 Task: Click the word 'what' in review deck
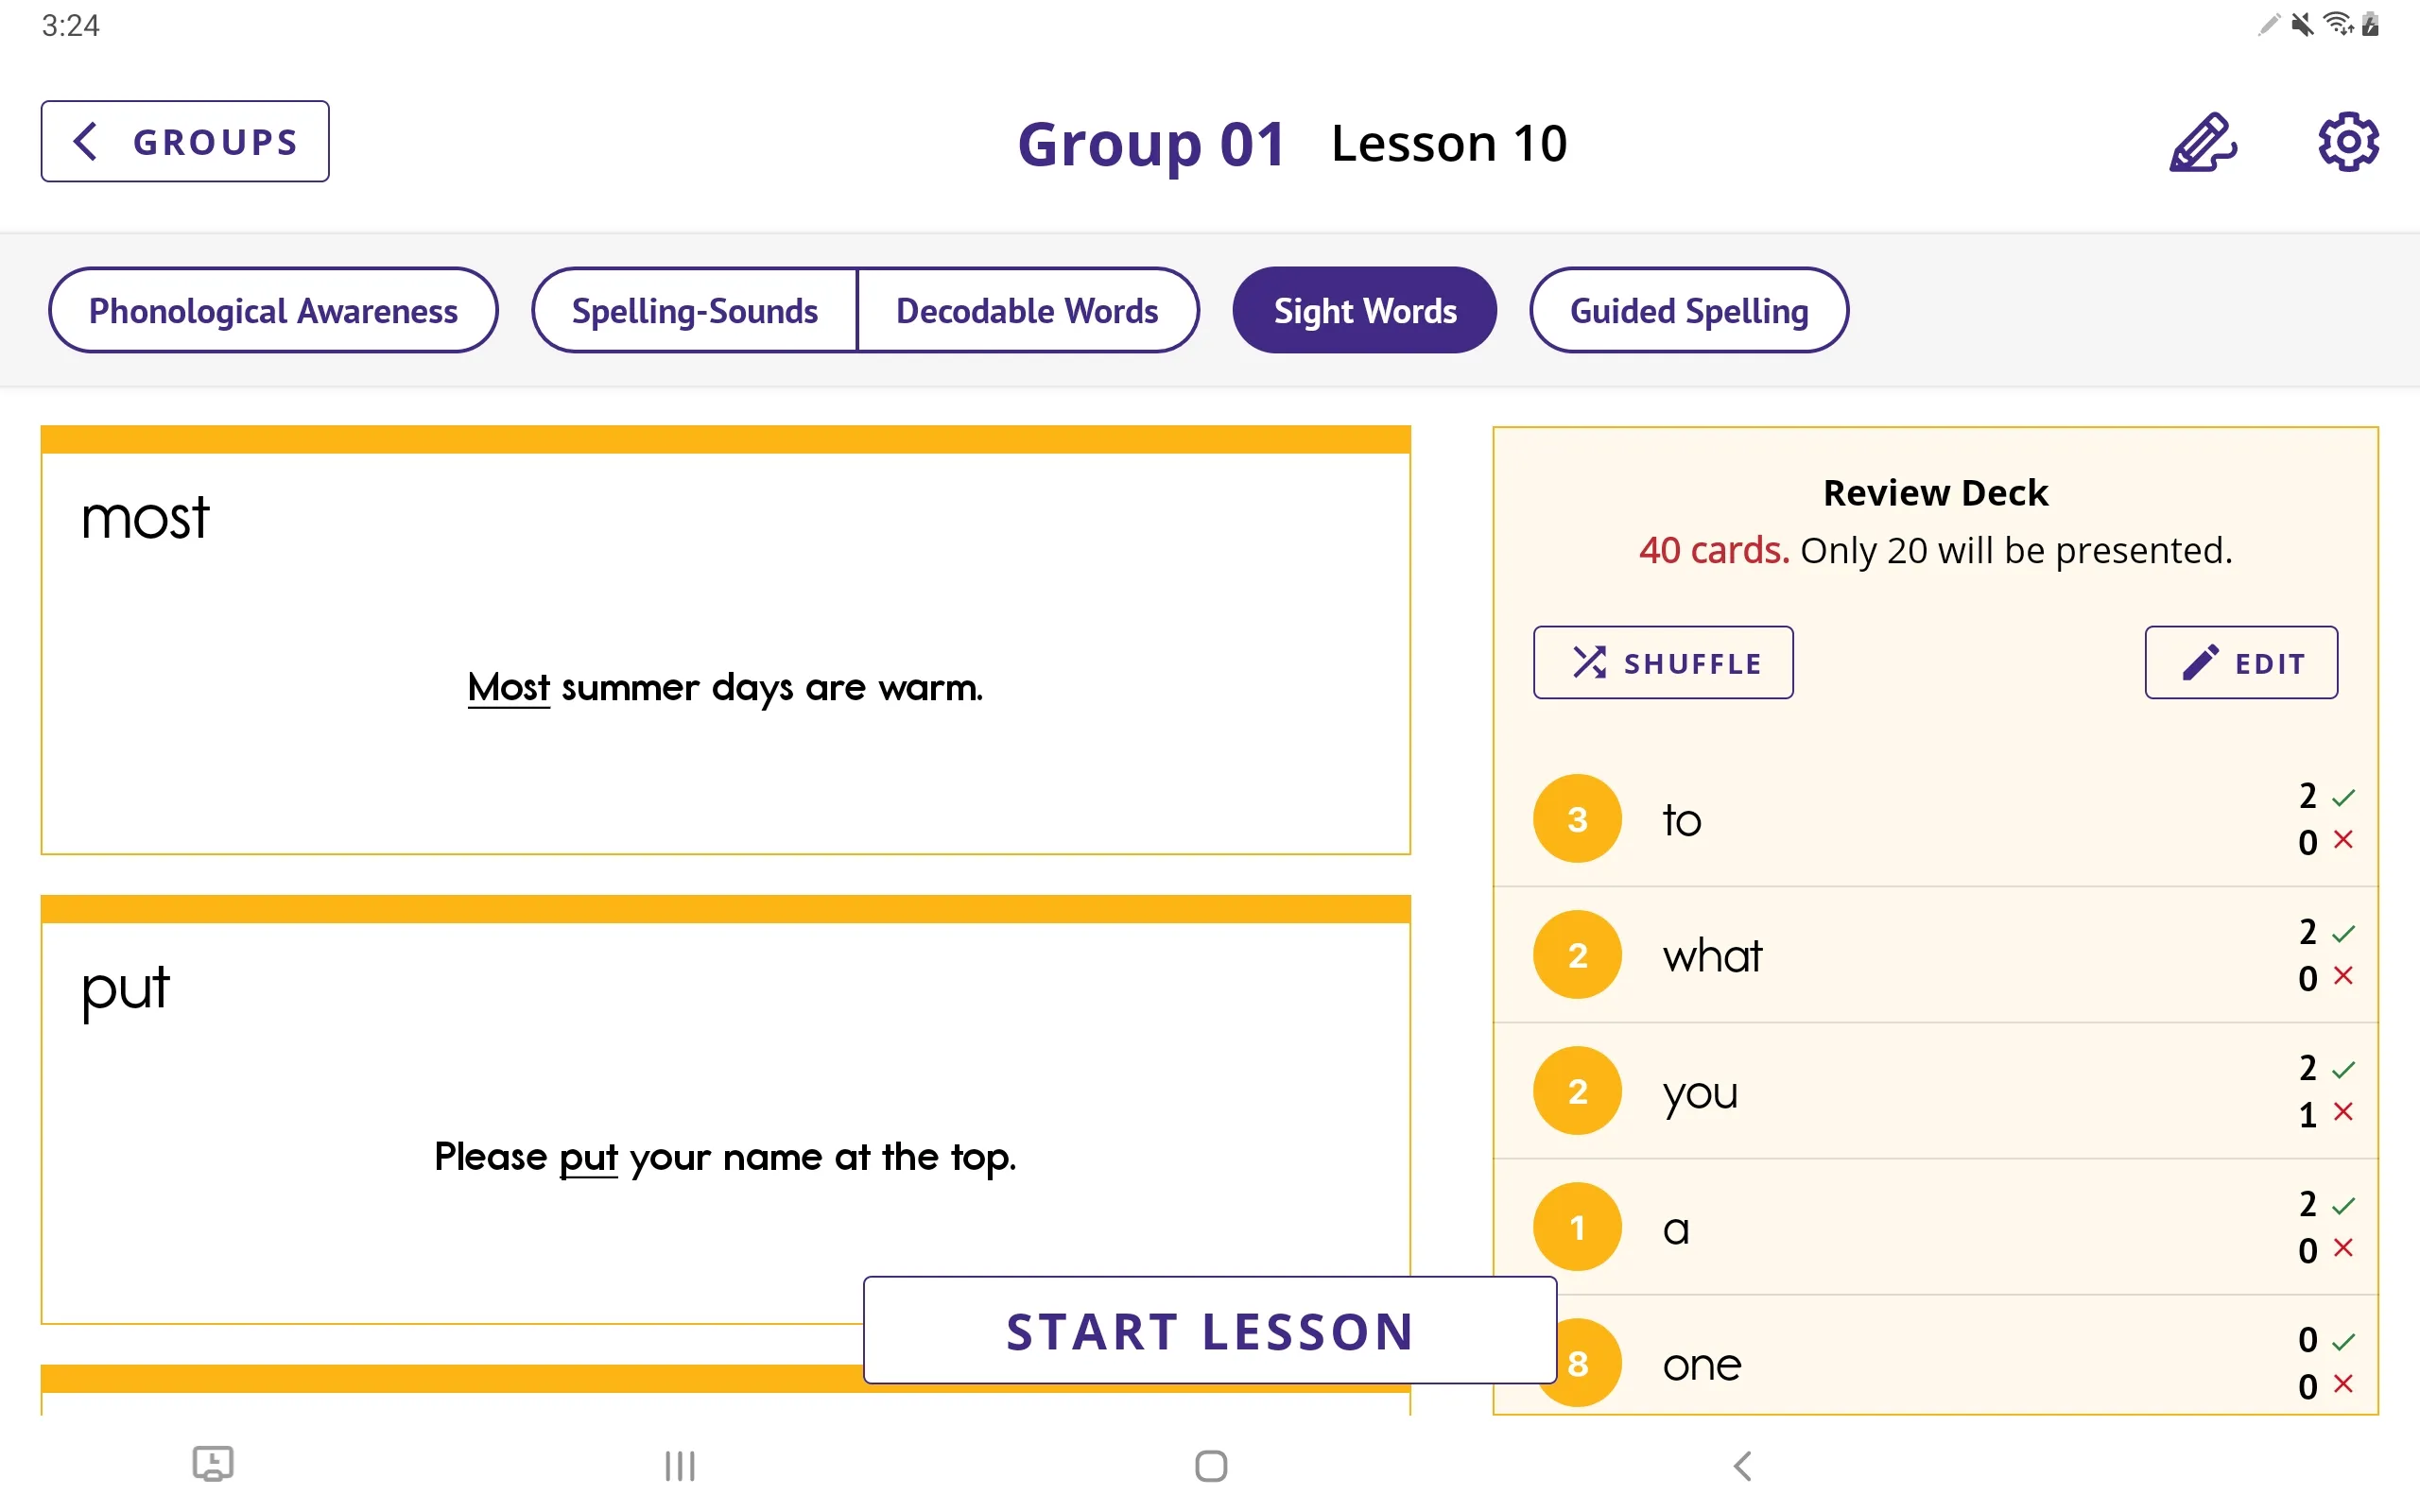[x=1712, y=956]
